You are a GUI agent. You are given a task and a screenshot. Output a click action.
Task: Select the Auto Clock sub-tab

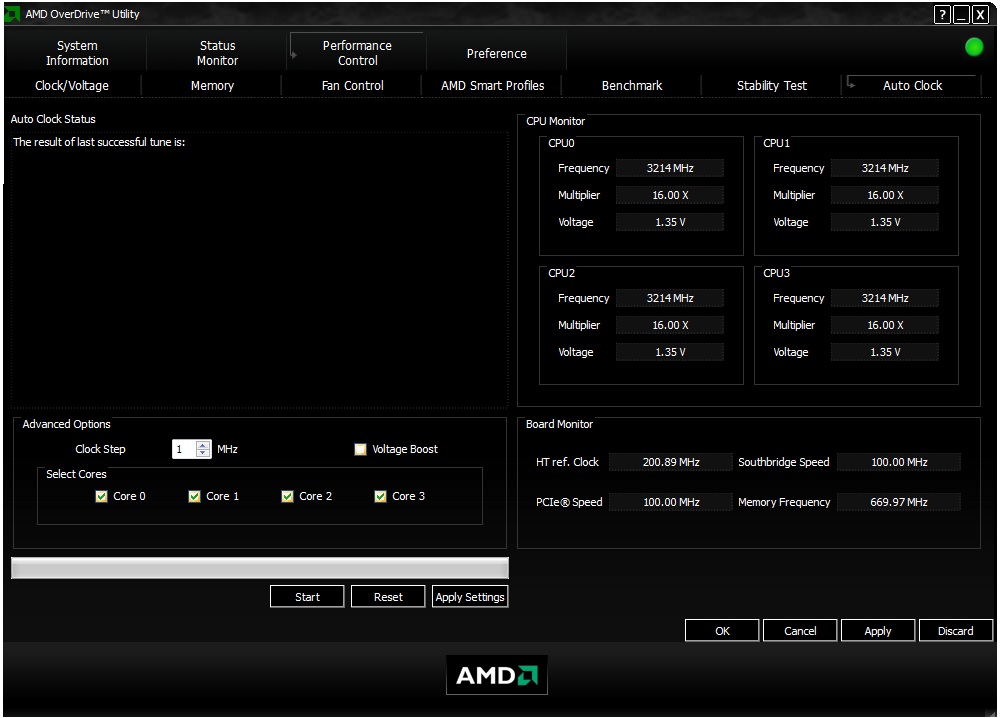(x=912, y=85)
